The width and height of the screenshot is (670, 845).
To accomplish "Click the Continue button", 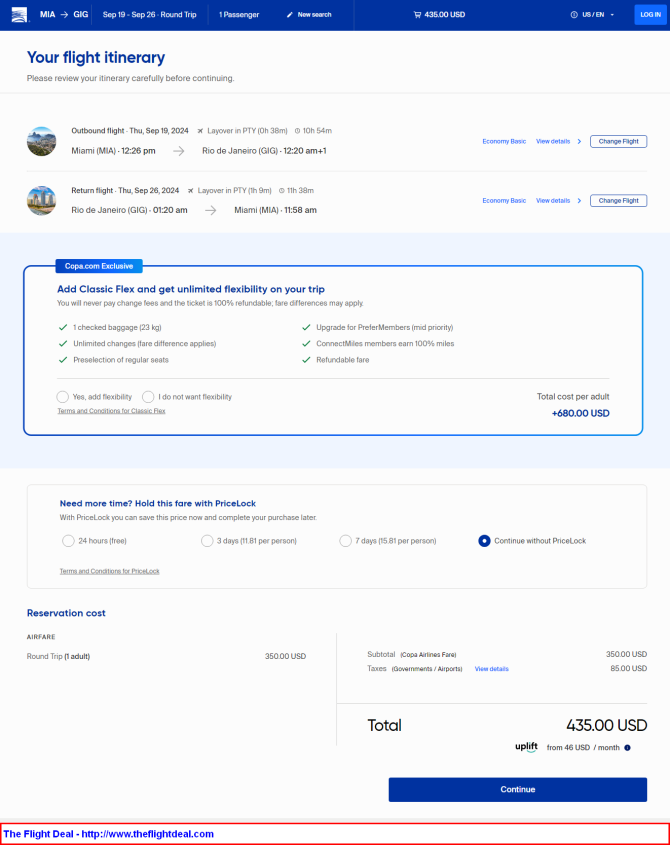I will pos(517,789).
